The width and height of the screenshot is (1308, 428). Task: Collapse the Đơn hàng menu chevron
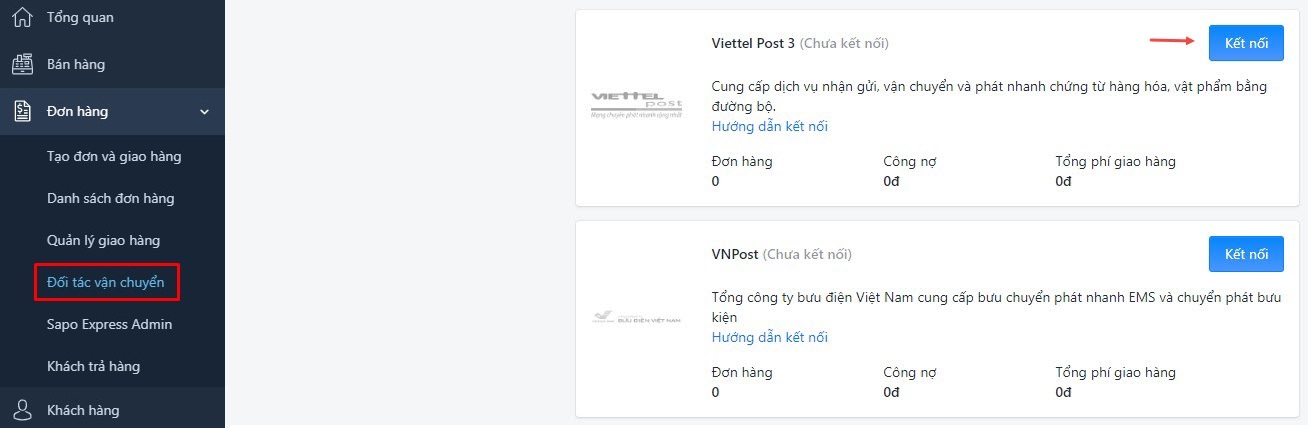pyautogui.click(x=205, y=112)
